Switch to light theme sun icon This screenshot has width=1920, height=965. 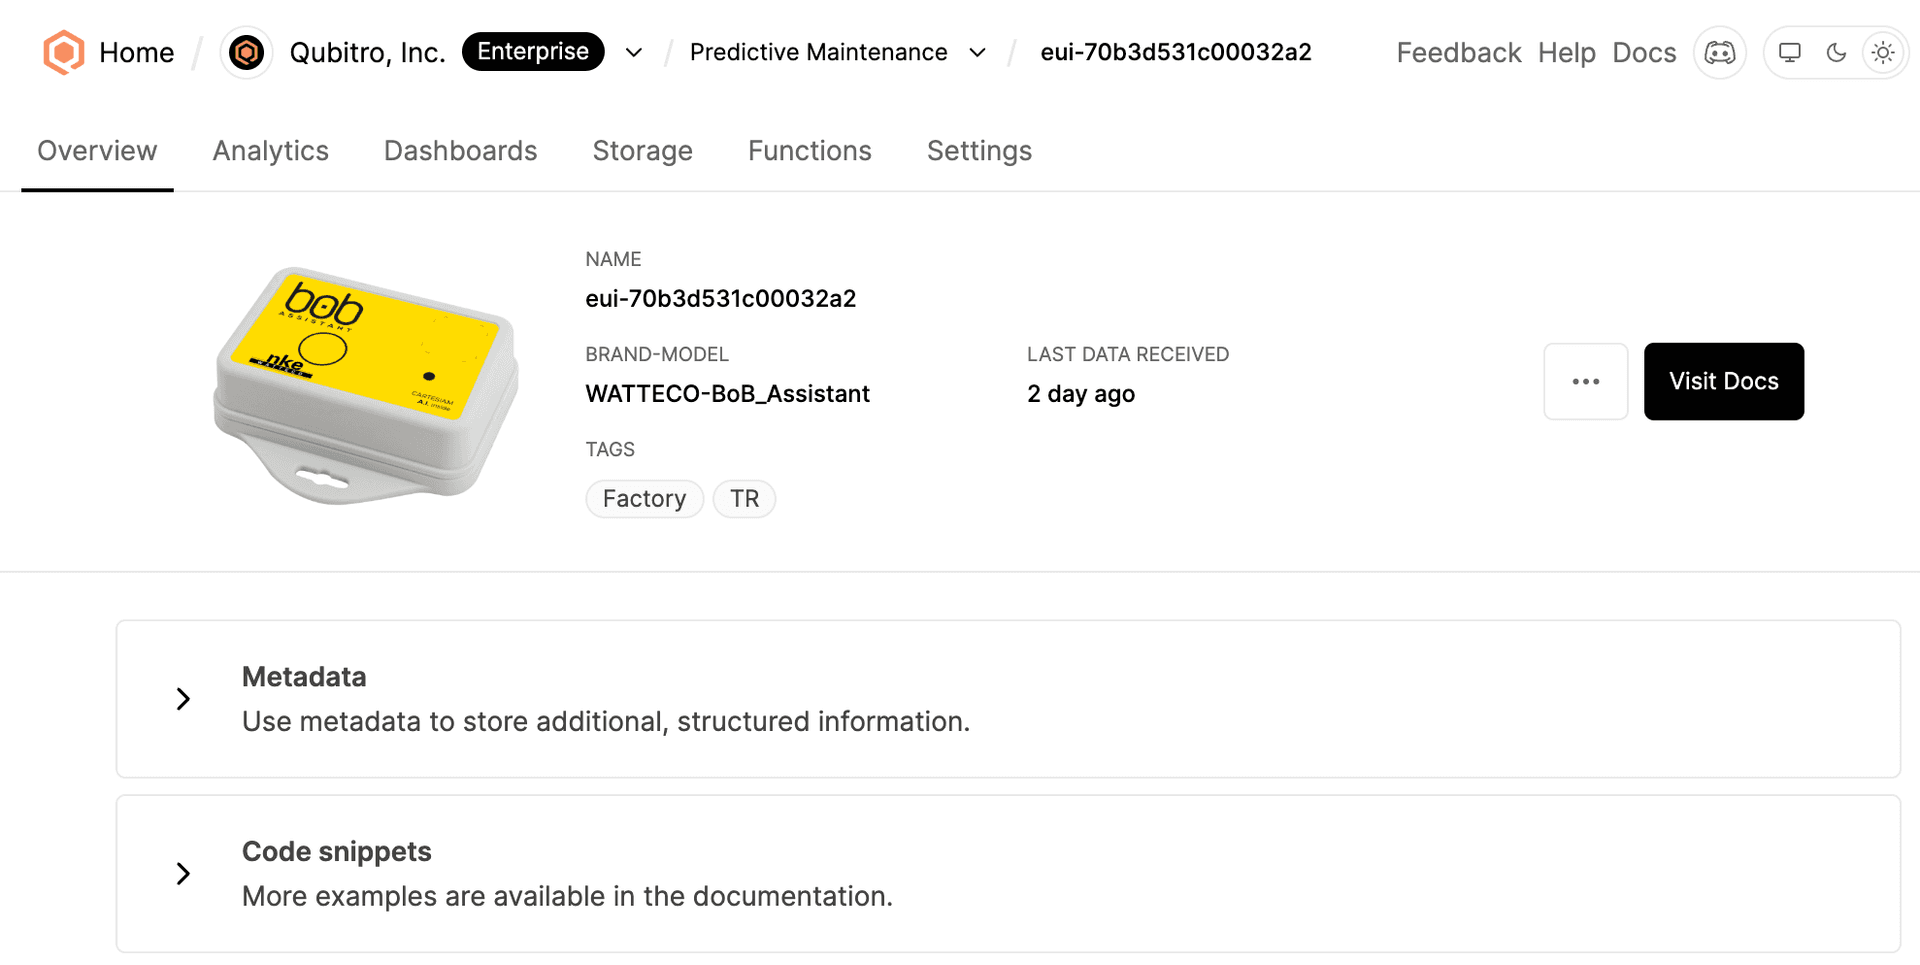[1883, 52]
